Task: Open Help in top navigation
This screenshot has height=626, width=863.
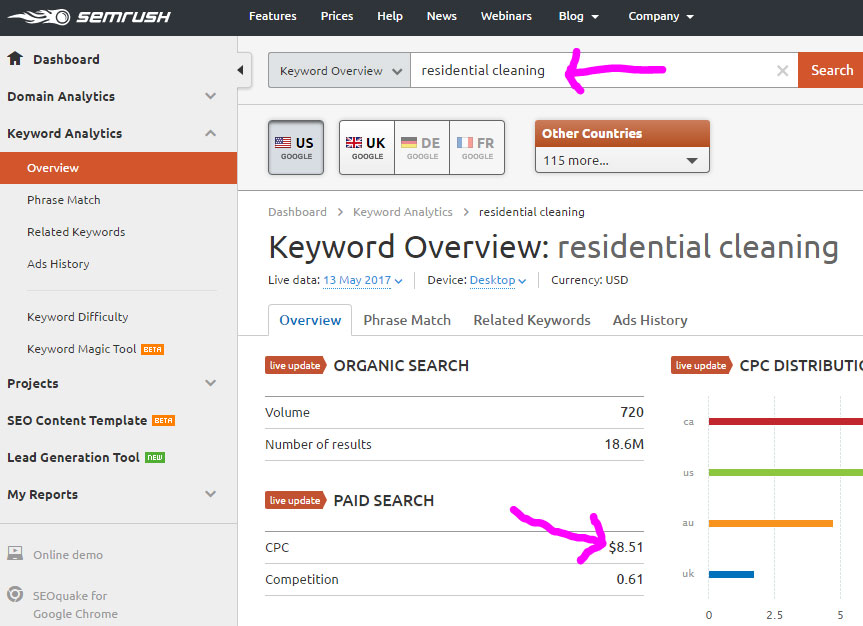Action: coord(390,17)
